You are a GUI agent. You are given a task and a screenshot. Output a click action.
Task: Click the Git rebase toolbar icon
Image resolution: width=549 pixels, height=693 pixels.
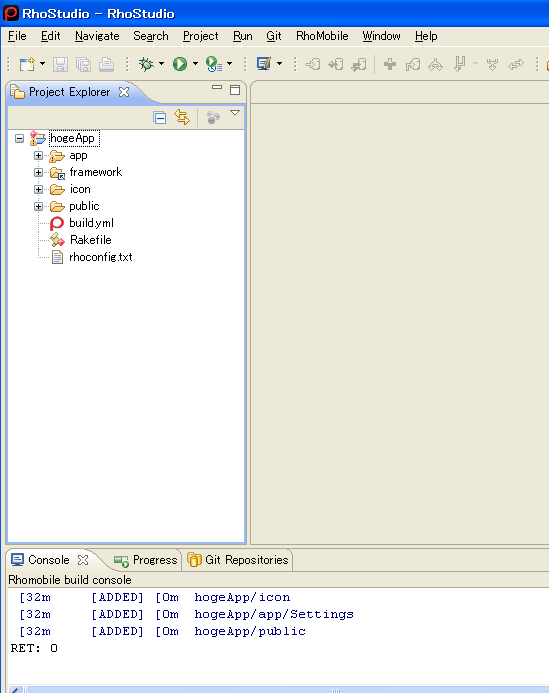[x=492, y=65]
